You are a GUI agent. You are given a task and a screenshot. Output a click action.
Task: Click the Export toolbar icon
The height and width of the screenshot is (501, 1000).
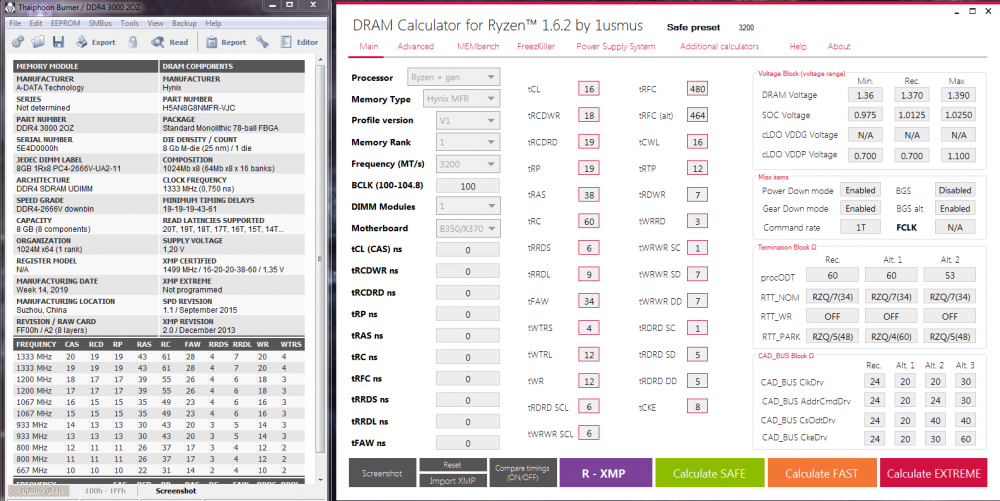pyautogui.click(x=94, y=42)
